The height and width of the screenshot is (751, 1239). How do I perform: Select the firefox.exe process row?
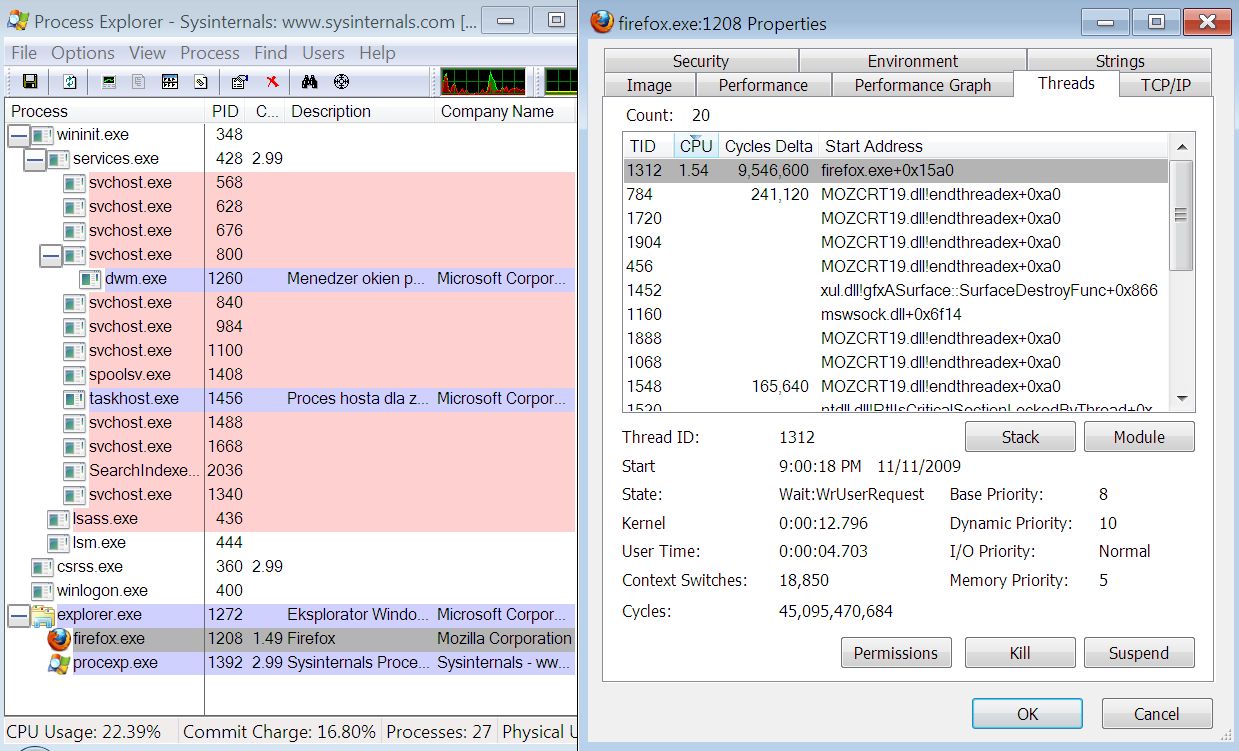[290, 638]
